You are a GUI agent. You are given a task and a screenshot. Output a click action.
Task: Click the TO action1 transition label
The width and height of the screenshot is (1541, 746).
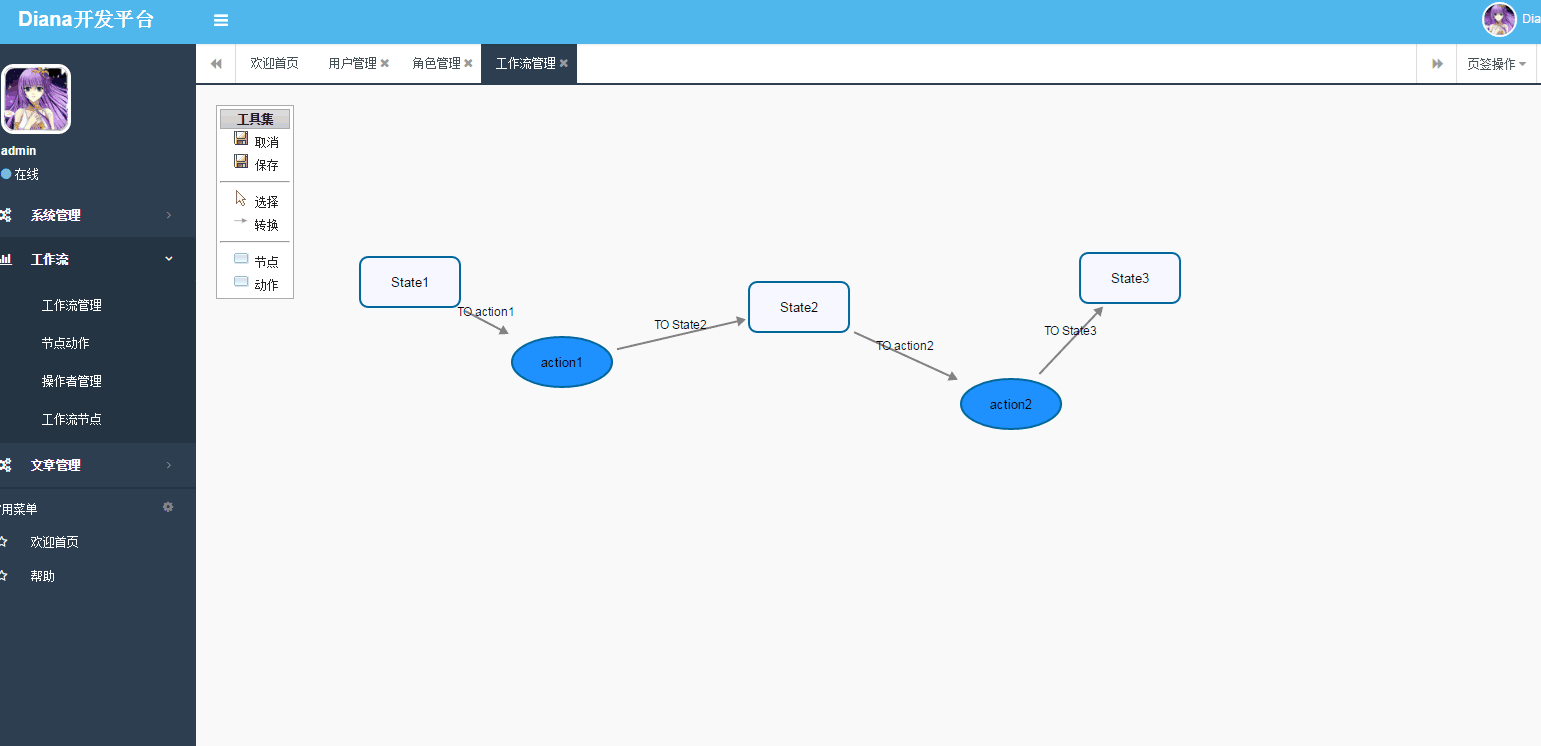(486, 312)
